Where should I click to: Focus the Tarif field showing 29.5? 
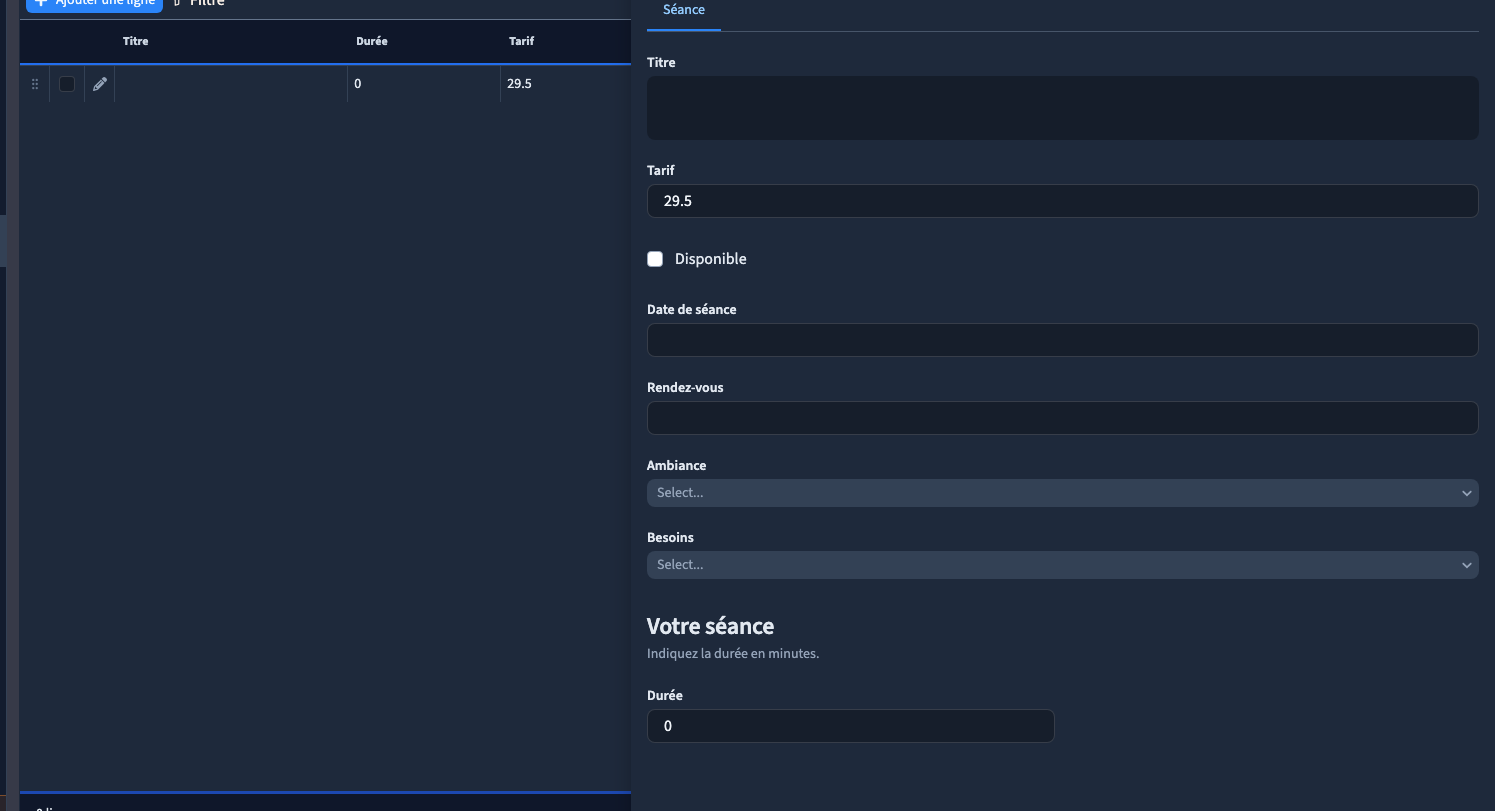click(1062, 201)
